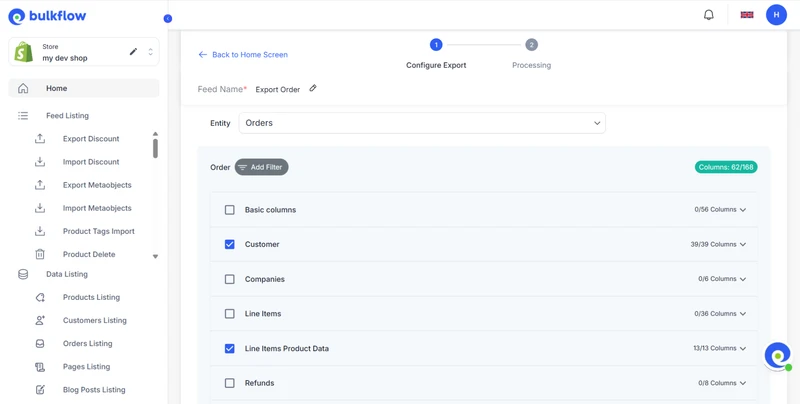The width and height of the screenshot is (800, 404).
Task: Click the Product Delete trash icon
Action: (x=40, y=254)
